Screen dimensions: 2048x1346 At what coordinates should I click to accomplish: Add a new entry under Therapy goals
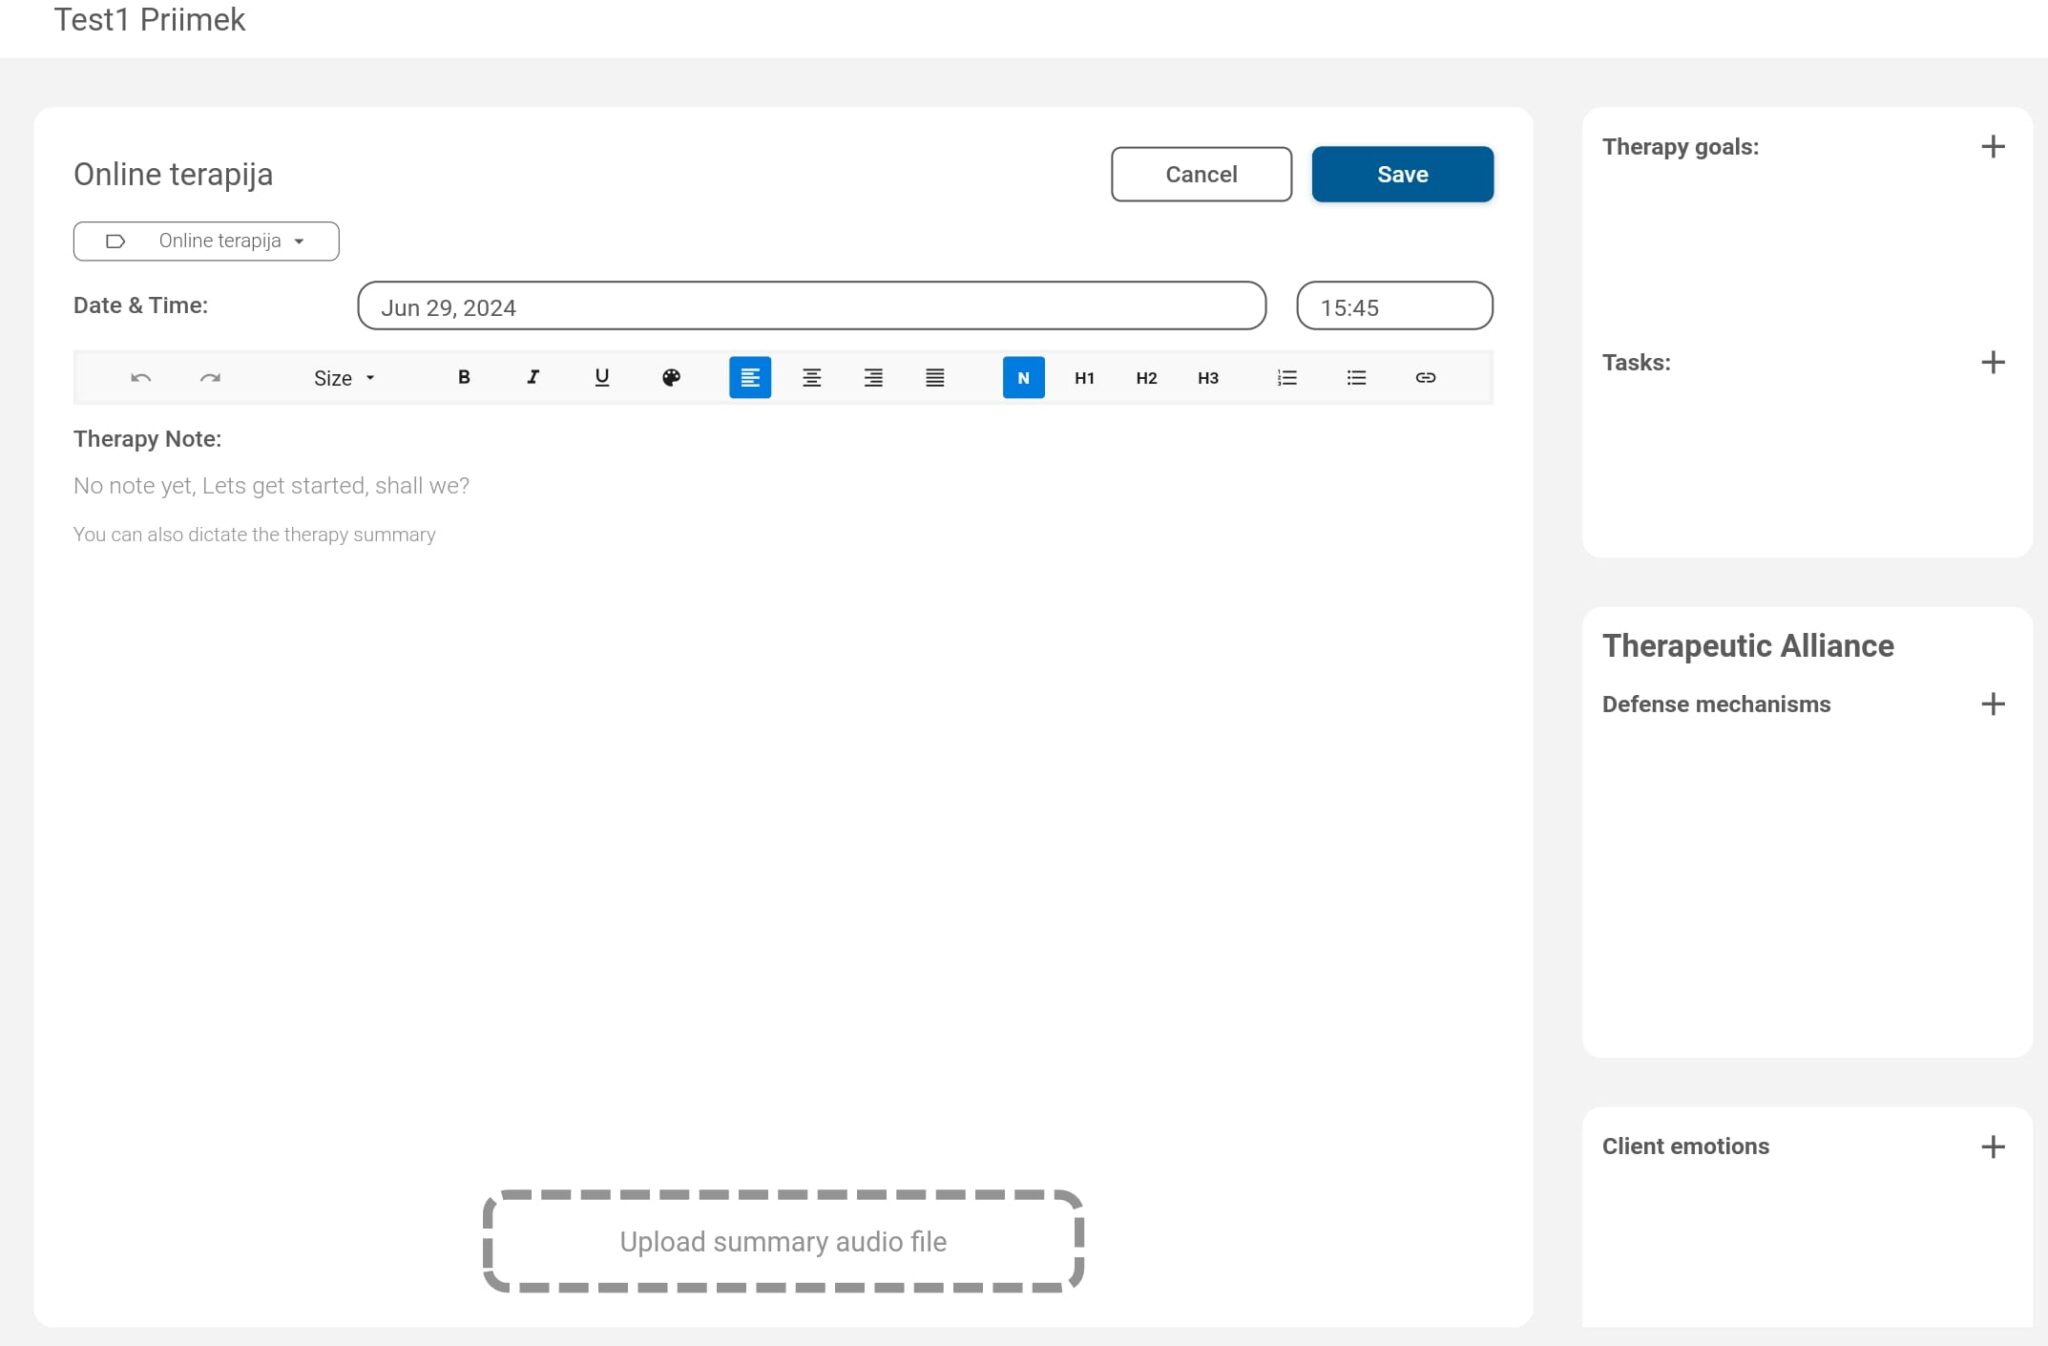(x=1993, y=146)
